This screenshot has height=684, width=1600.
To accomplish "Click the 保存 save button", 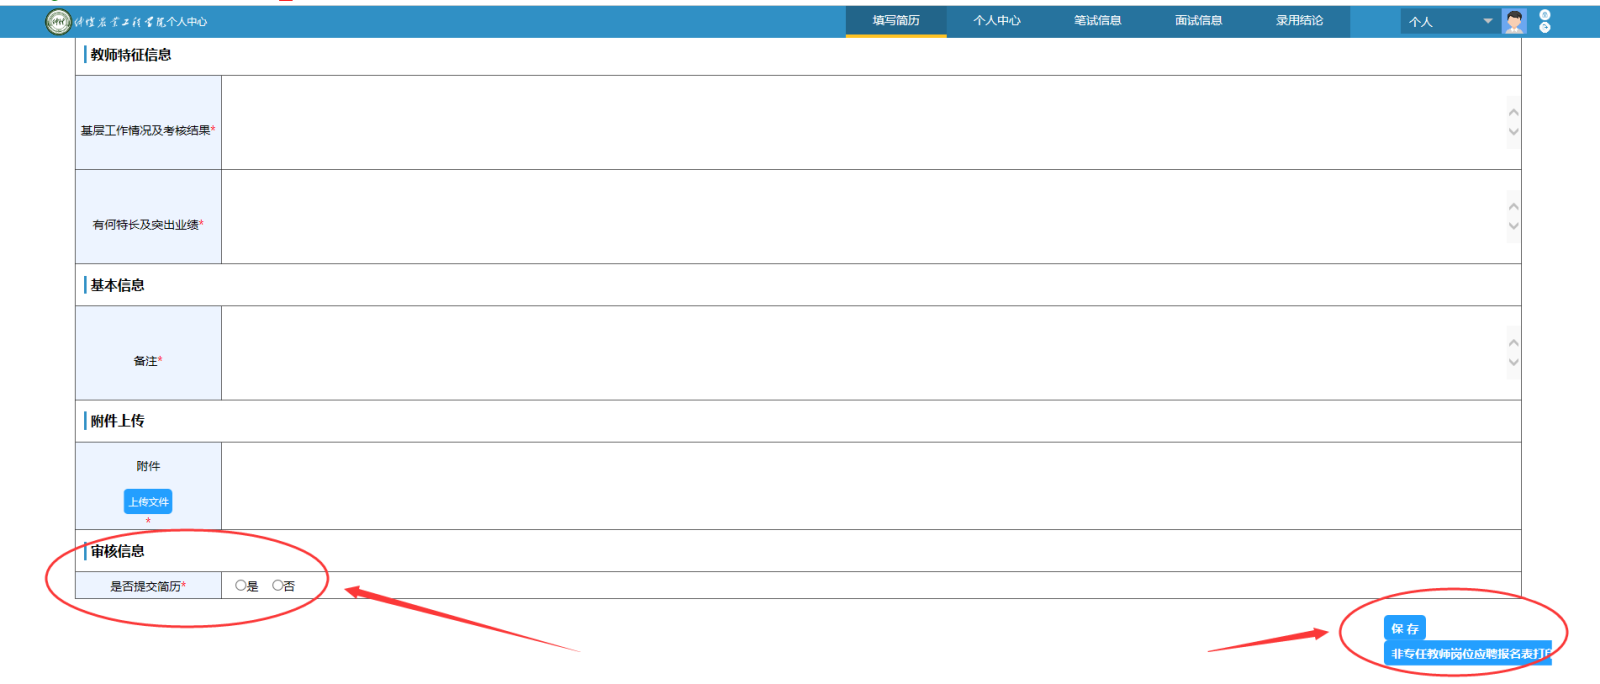I will click(1404, 628).
